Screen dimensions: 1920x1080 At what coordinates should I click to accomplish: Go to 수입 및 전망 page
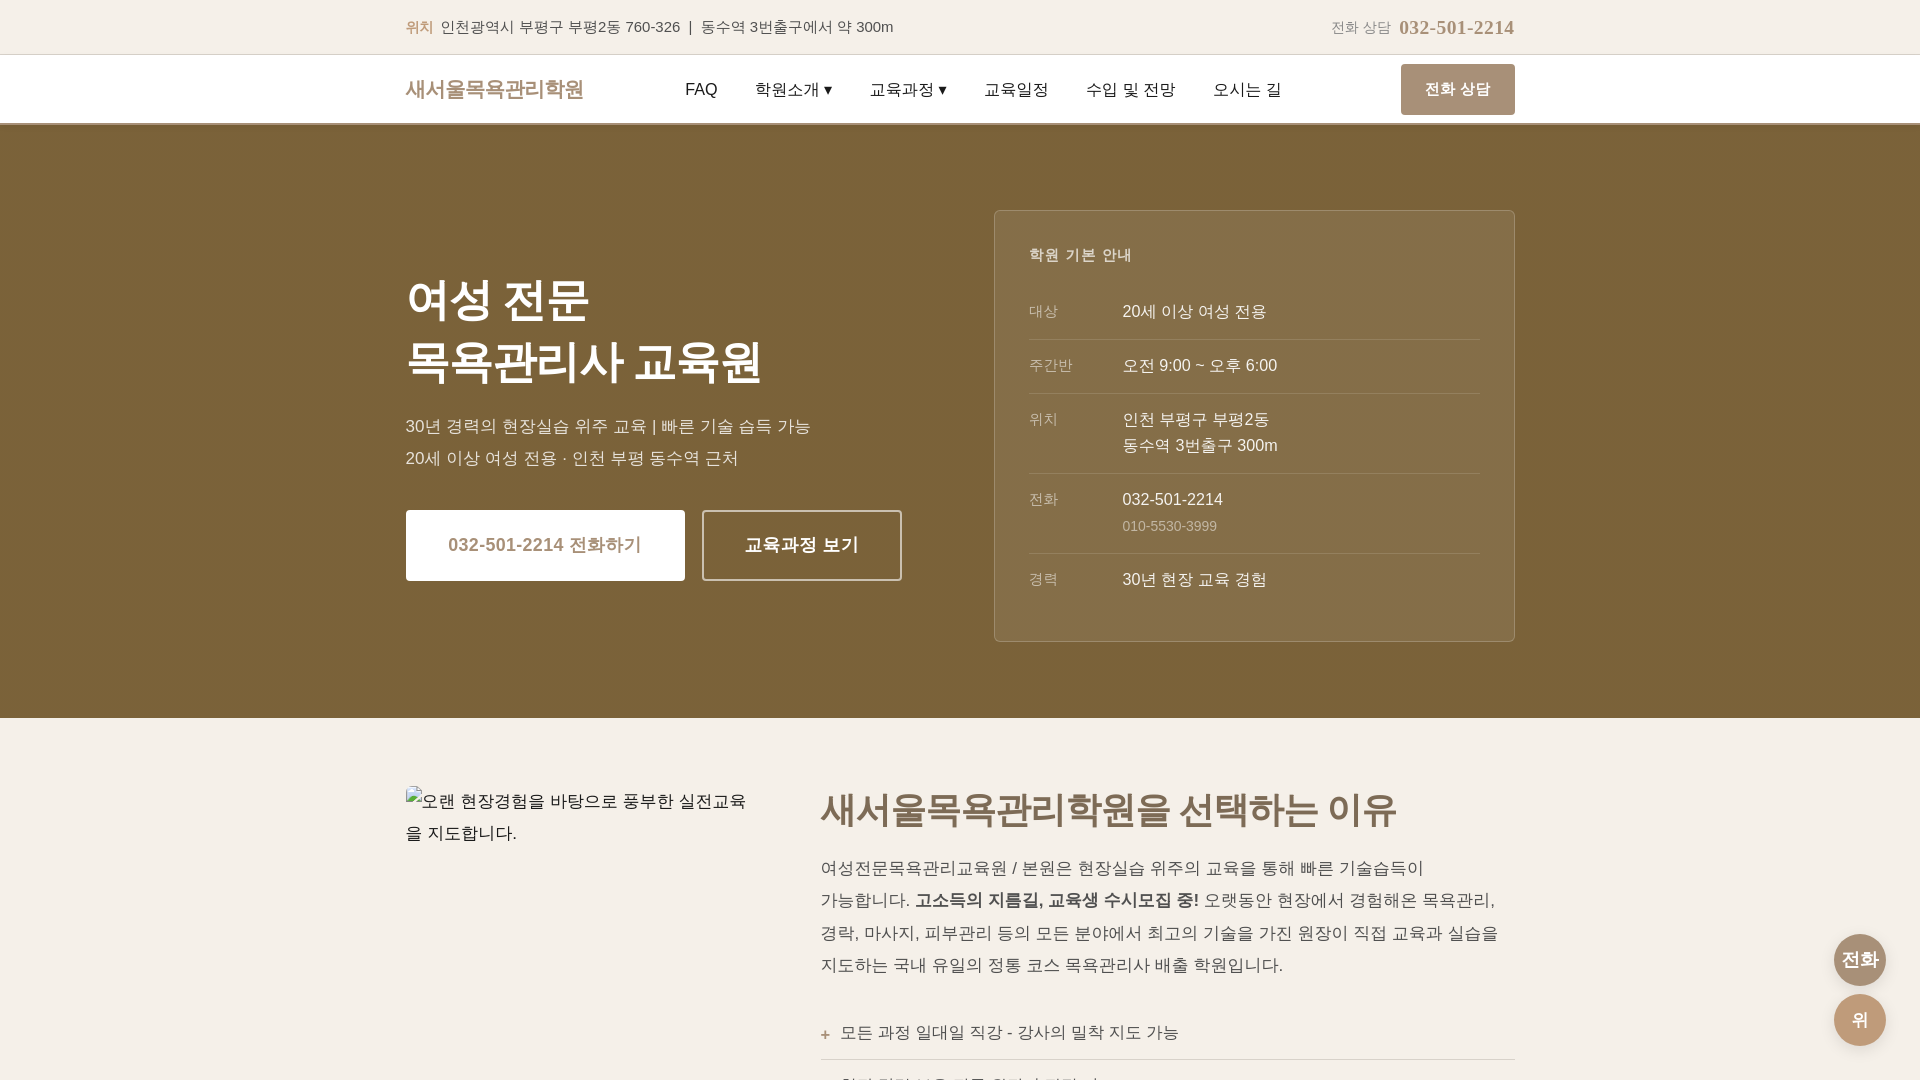click(x=1130, y=90)
